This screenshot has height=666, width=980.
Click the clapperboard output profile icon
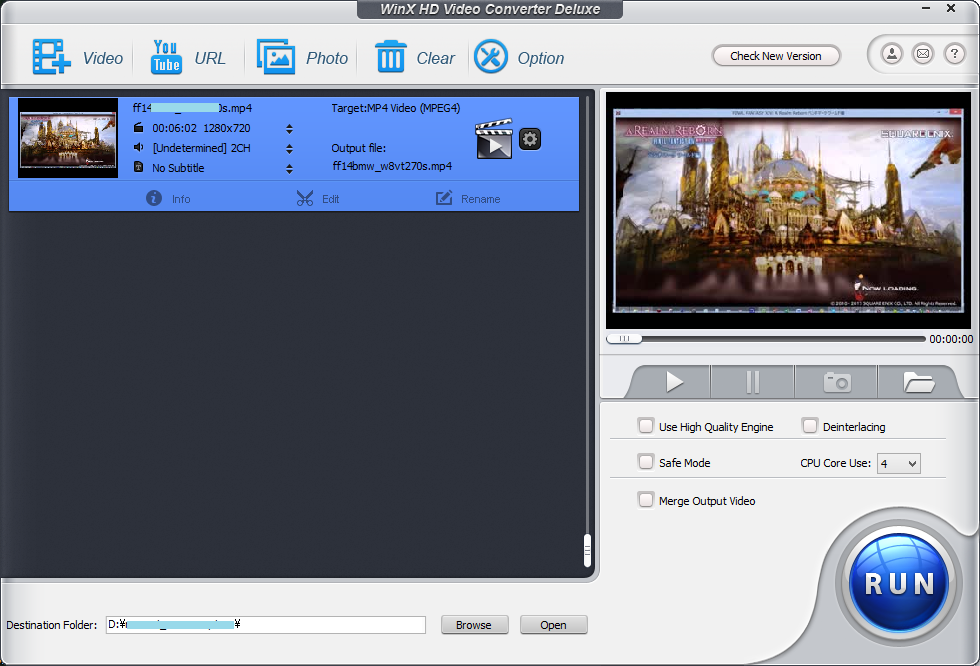(494, 140)
